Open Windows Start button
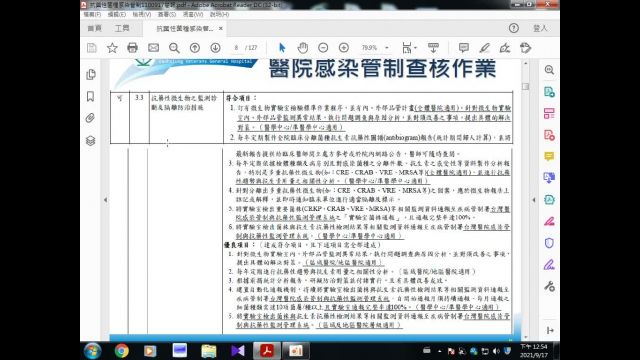 tap(92, 351)
